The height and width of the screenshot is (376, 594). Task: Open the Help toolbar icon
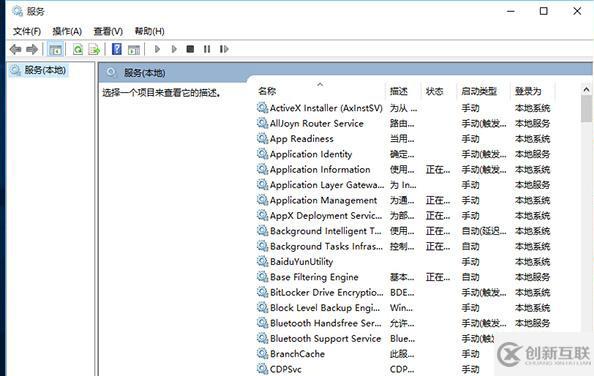117,49
